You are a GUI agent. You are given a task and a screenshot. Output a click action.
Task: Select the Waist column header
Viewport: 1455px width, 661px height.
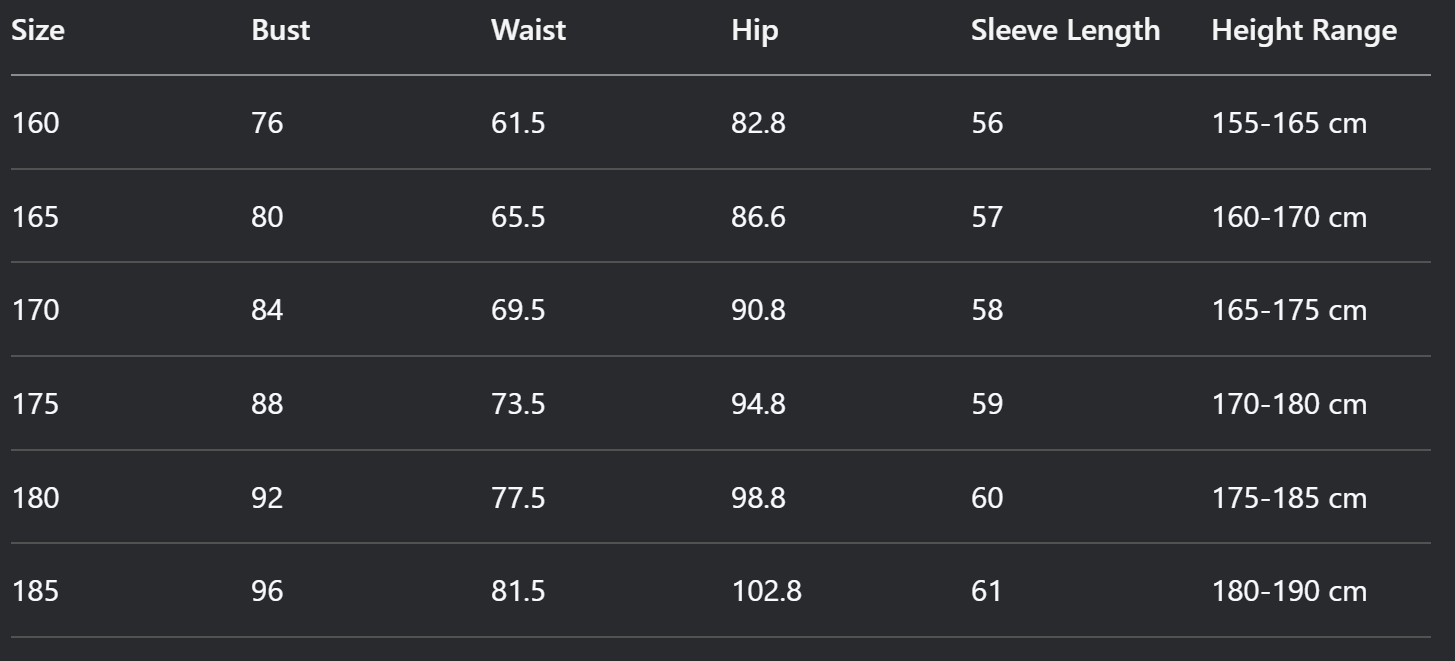pos(528,30)
